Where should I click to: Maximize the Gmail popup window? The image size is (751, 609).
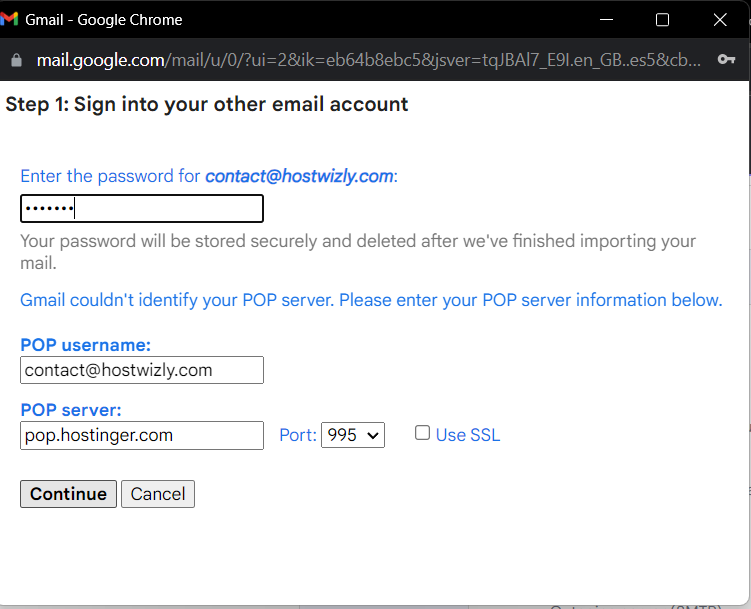point(662,19)
